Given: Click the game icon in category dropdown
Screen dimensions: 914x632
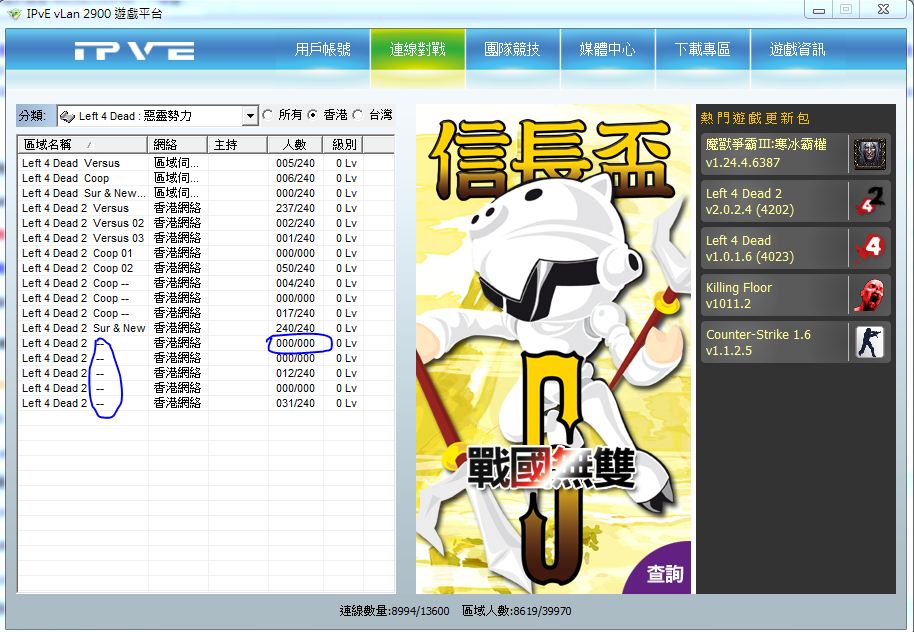Looking at the screenshot, I should coord(67,116).
